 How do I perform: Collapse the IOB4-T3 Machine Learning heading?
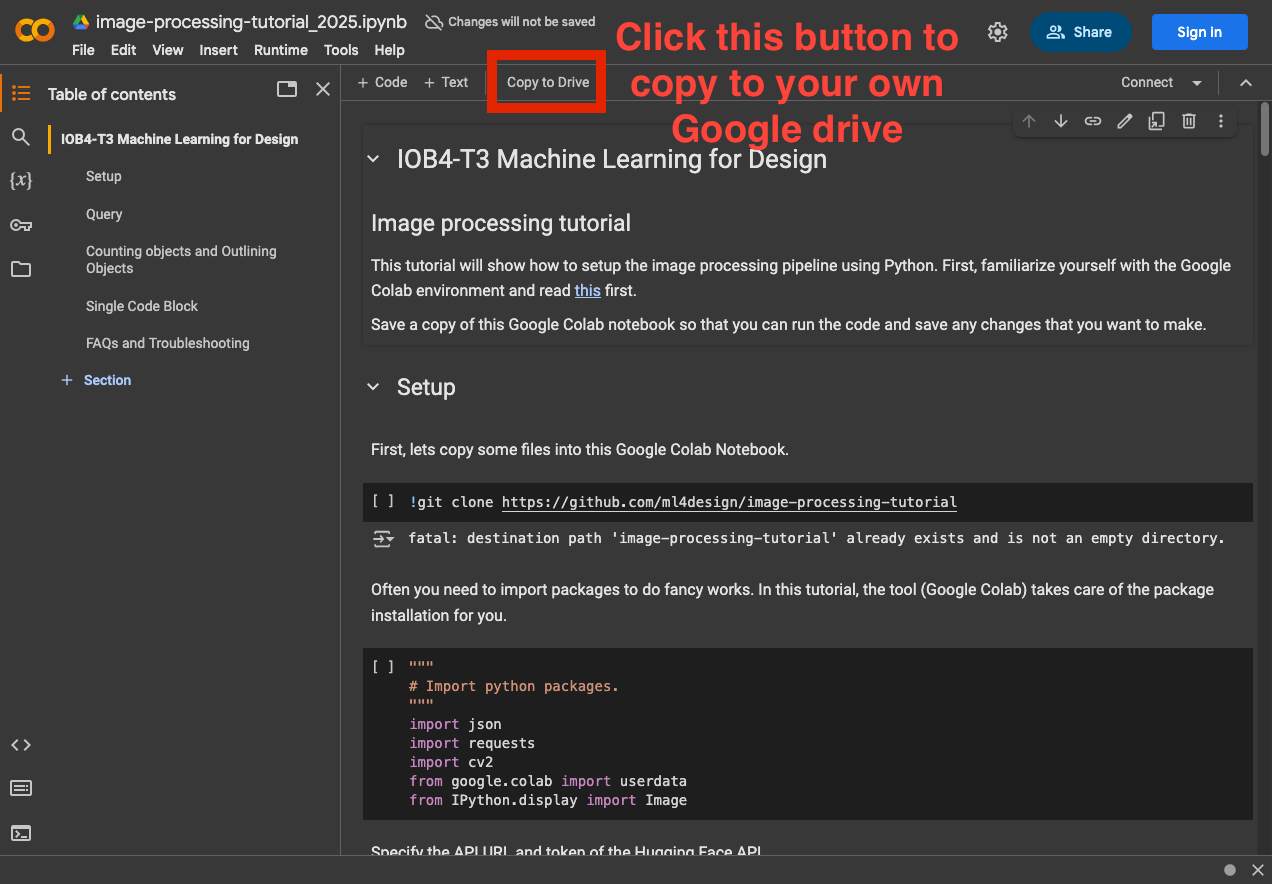click(374, 159)
